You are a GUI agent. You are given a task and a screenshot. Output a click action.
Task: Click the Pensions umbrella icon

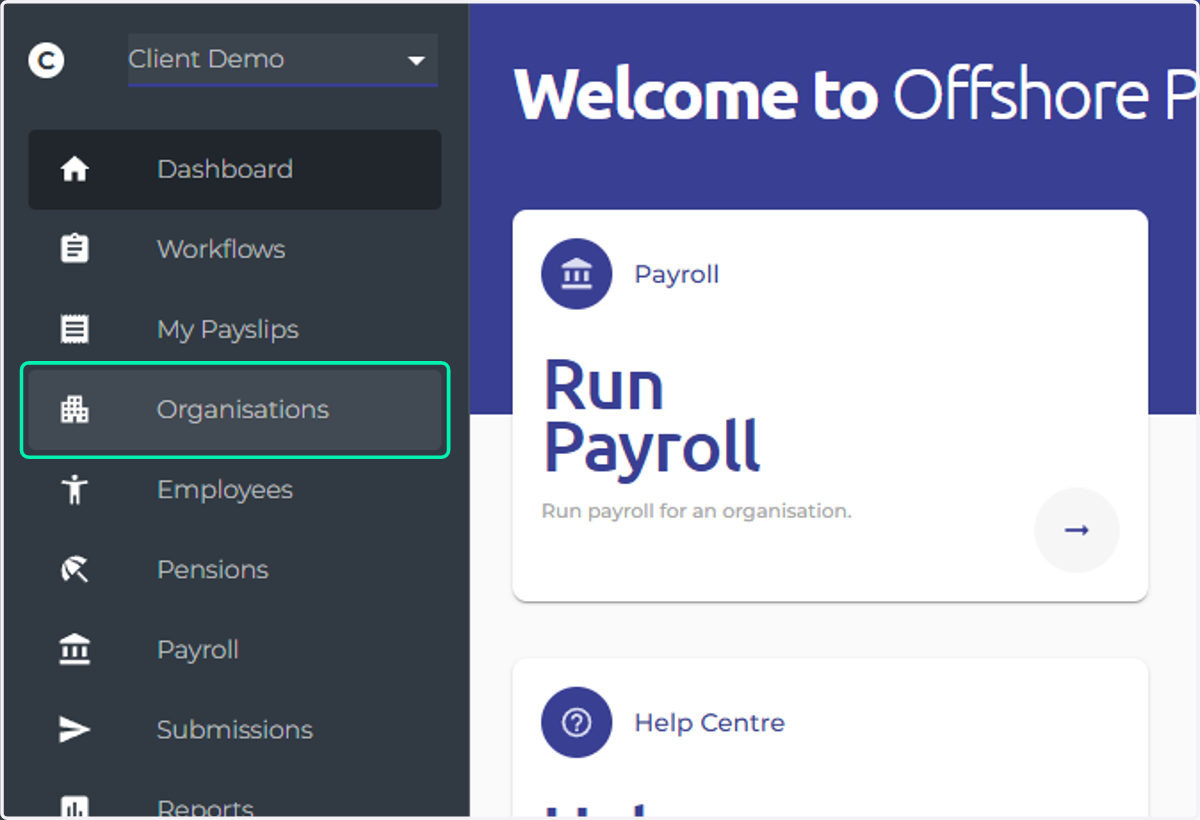coord(75,569)
